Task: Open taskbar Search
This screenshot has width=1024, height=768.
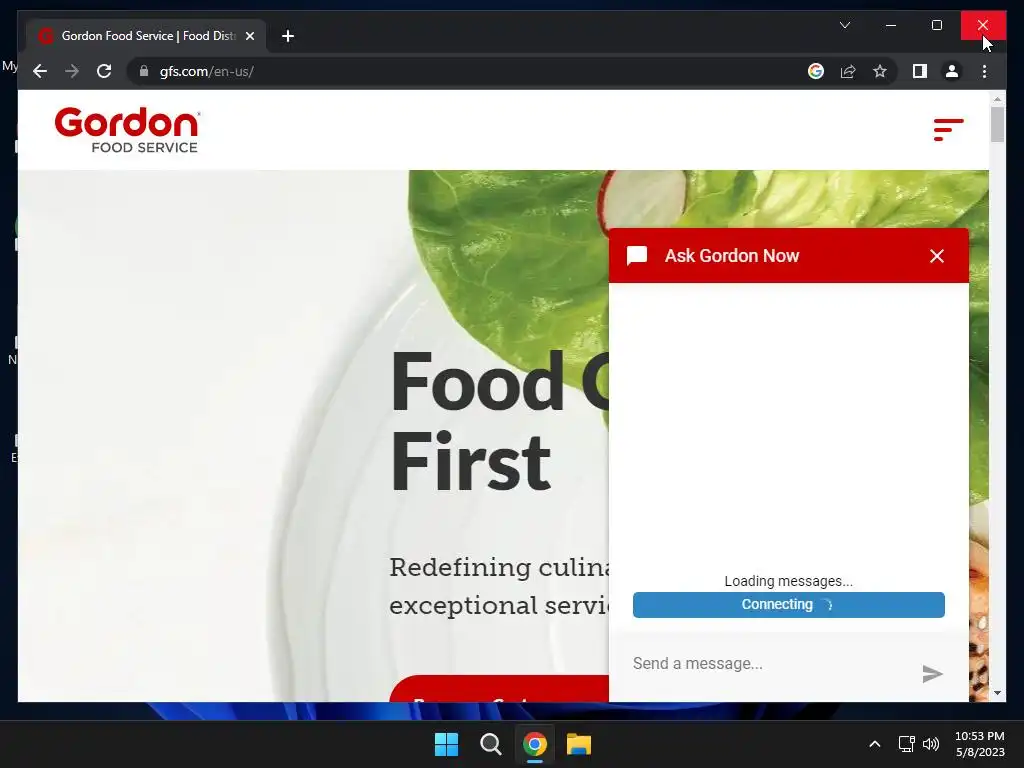Action: click(490, 744)
